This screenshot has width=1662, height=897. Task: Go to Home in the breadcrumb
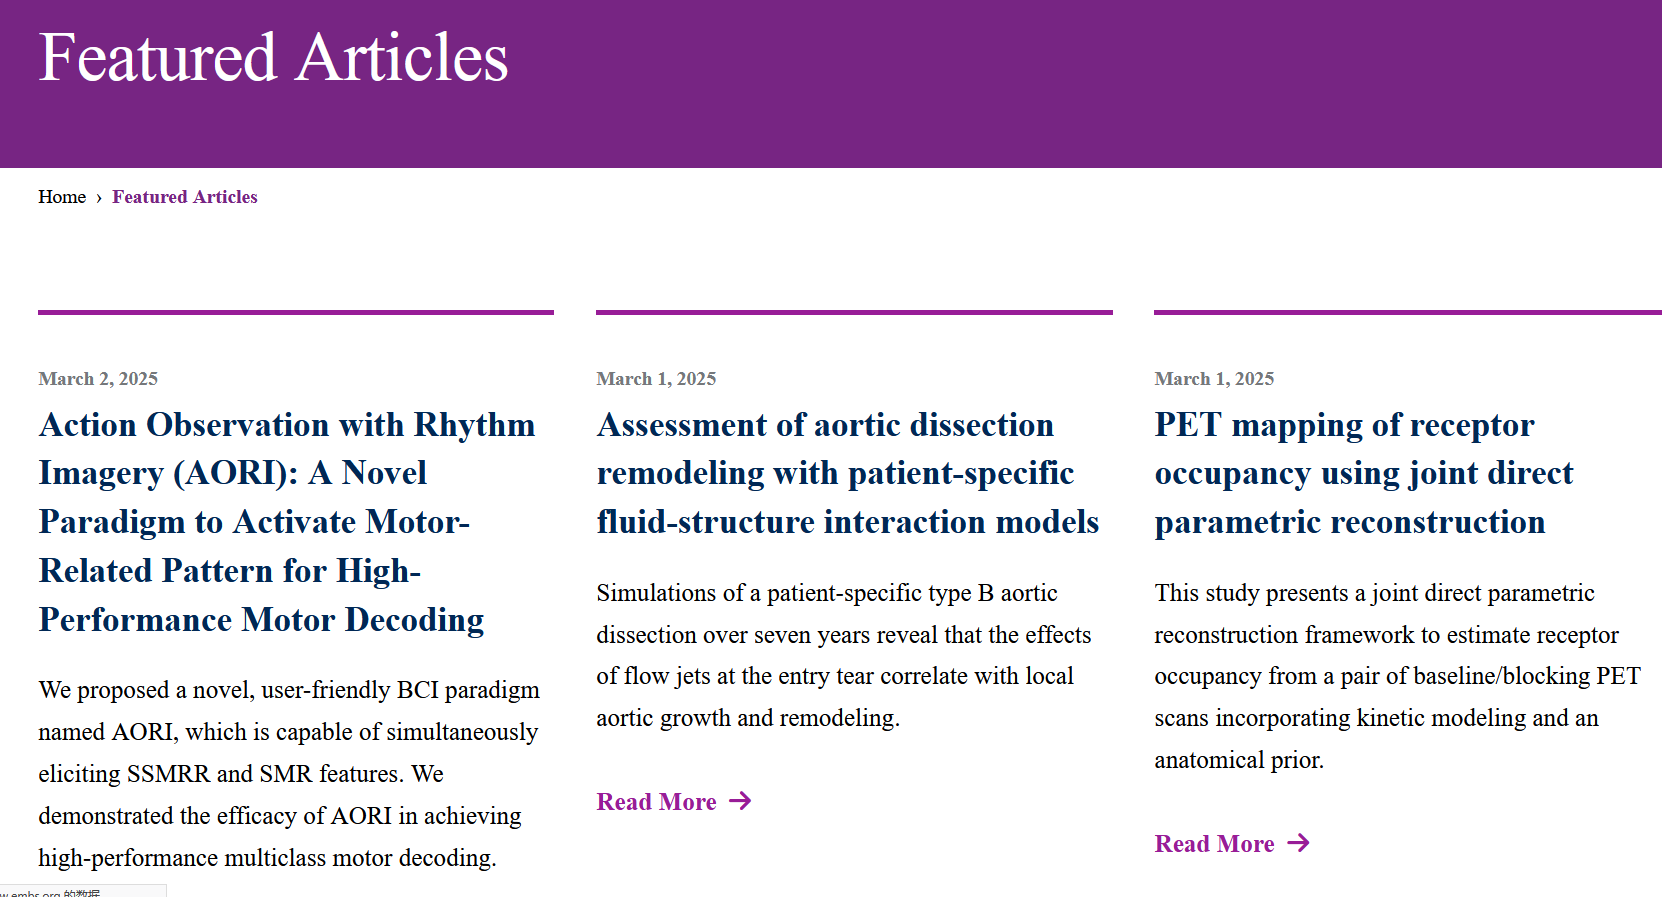62,197
